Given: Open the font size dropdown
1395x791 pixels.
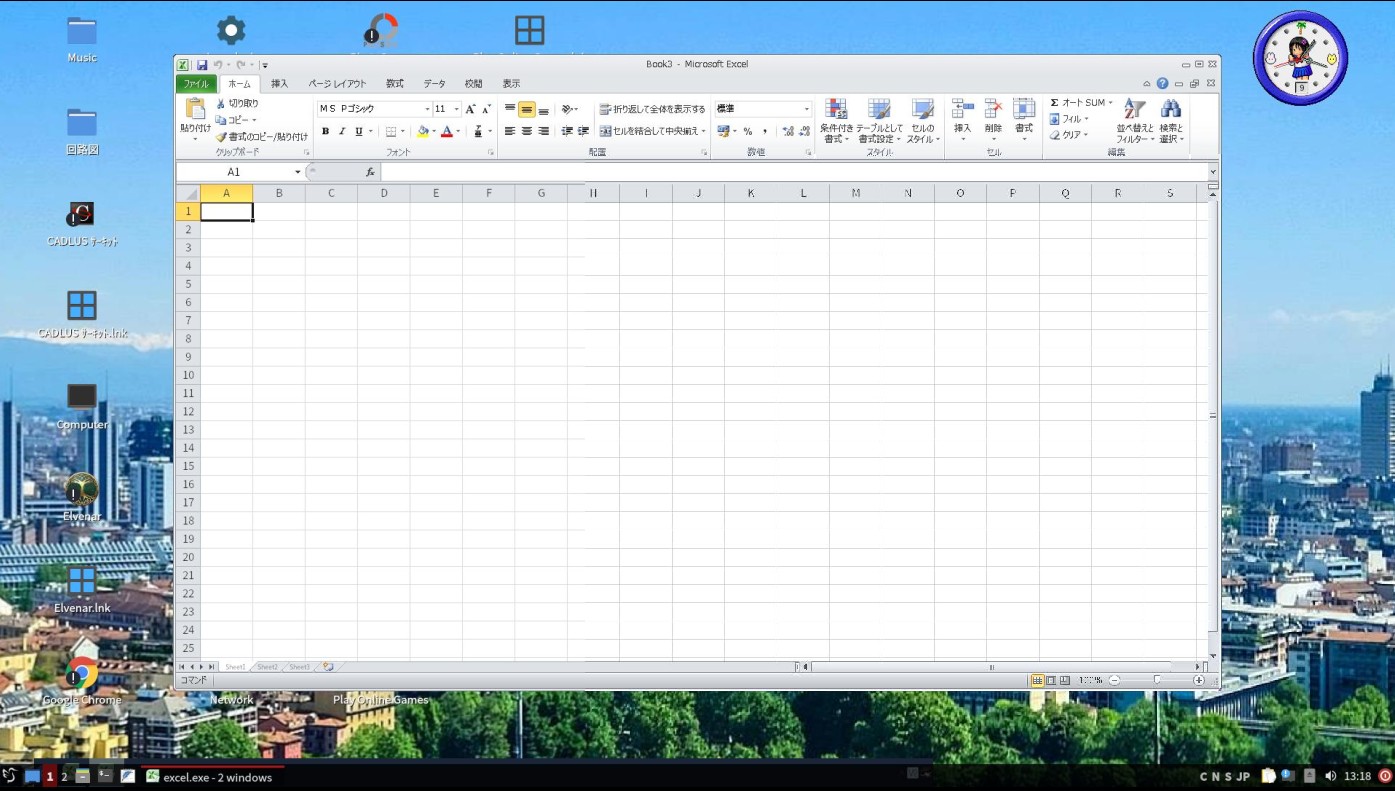Looking at the screenshot, I should [457, 108].
